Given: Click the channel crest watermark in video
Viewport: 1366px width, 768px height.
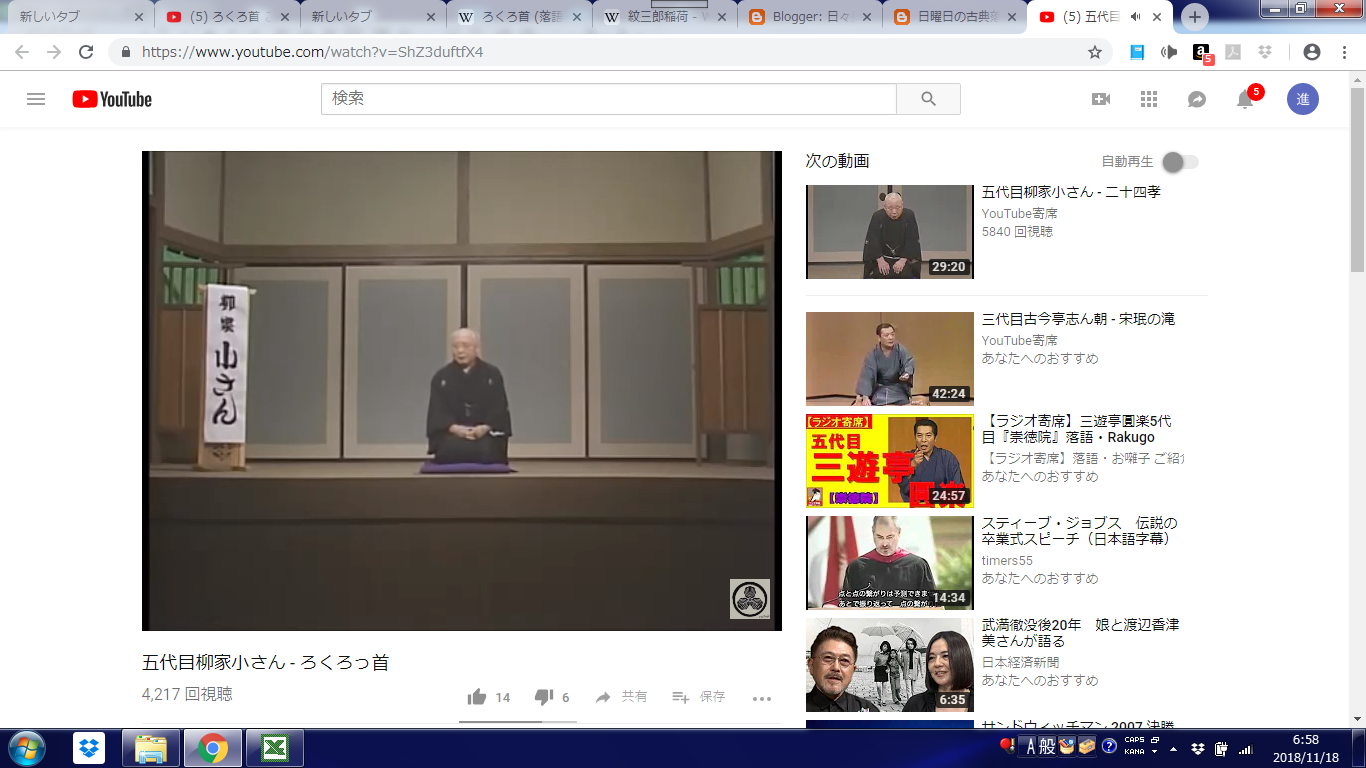Looking at the screenshot, I should point(750,599).
